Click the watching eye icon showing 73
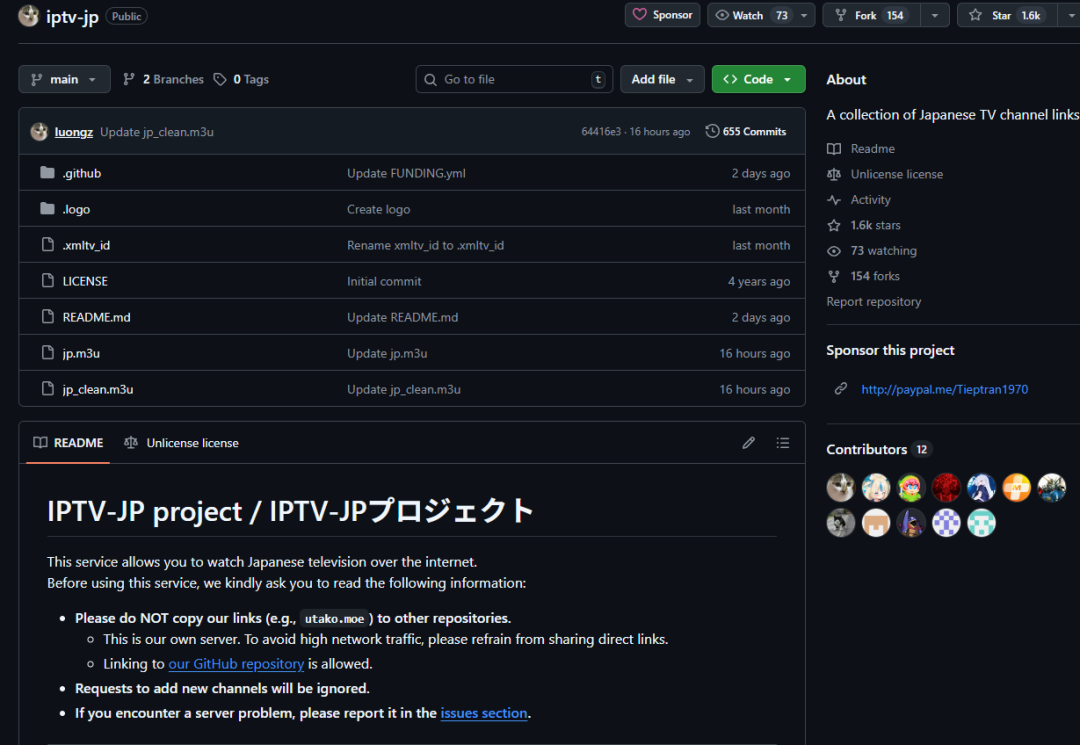 (833, 250)
